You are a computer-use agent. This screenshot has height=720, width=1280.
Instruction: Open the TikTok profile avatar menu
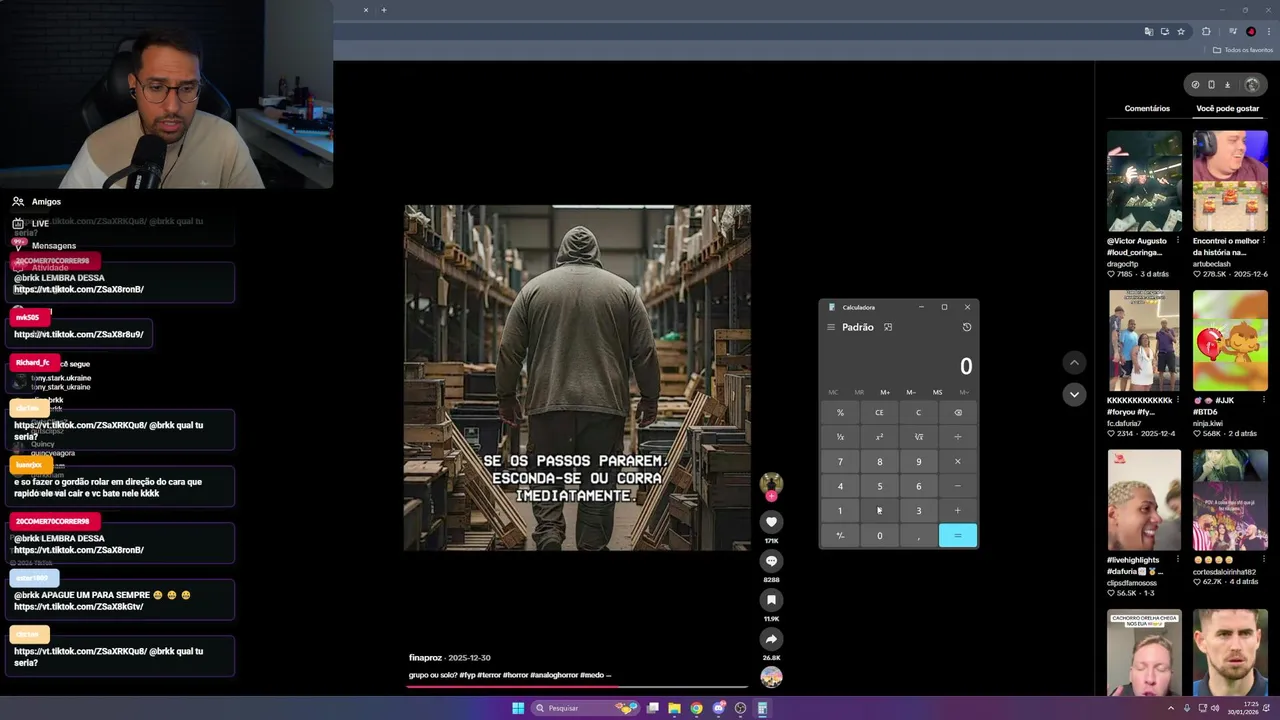[x=1252, y=85]
